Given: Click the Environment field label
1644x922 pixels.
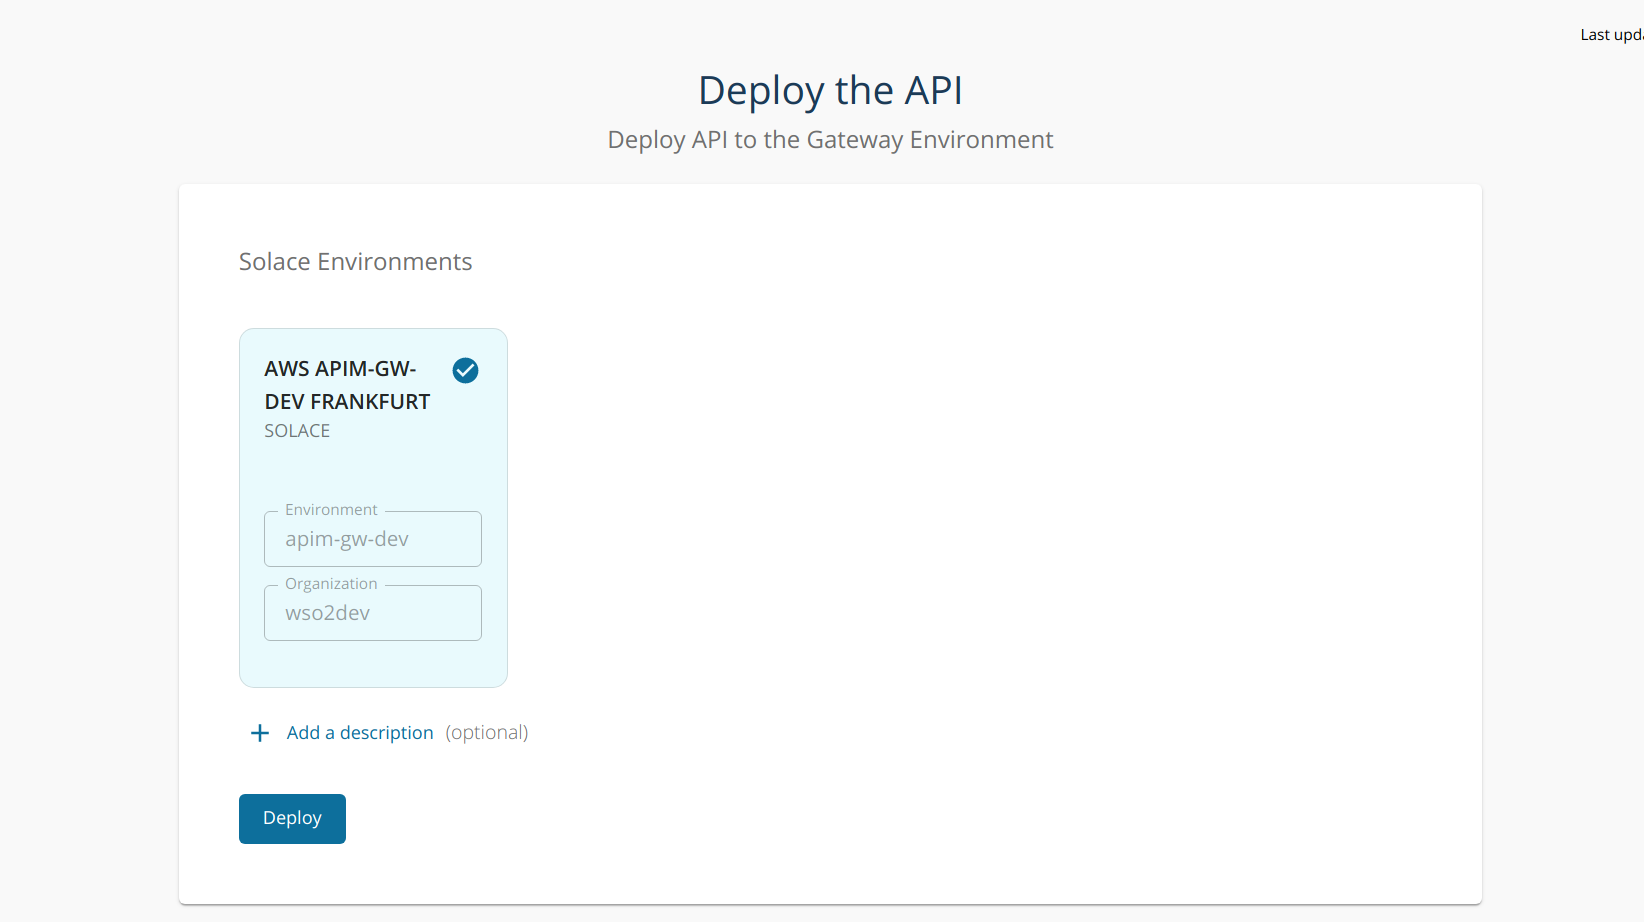Looking at the screenshot, I should pos(331,509).
